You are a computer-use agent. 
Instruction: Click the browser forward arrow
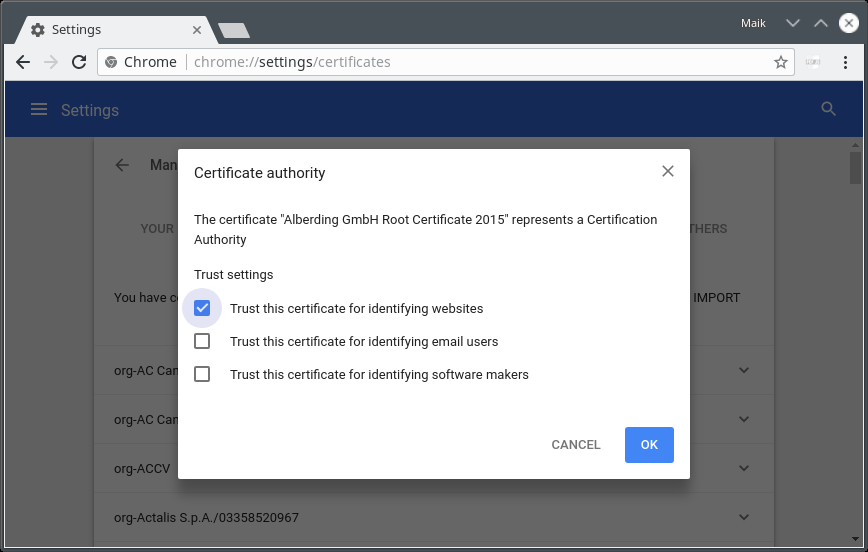[51, 62]
